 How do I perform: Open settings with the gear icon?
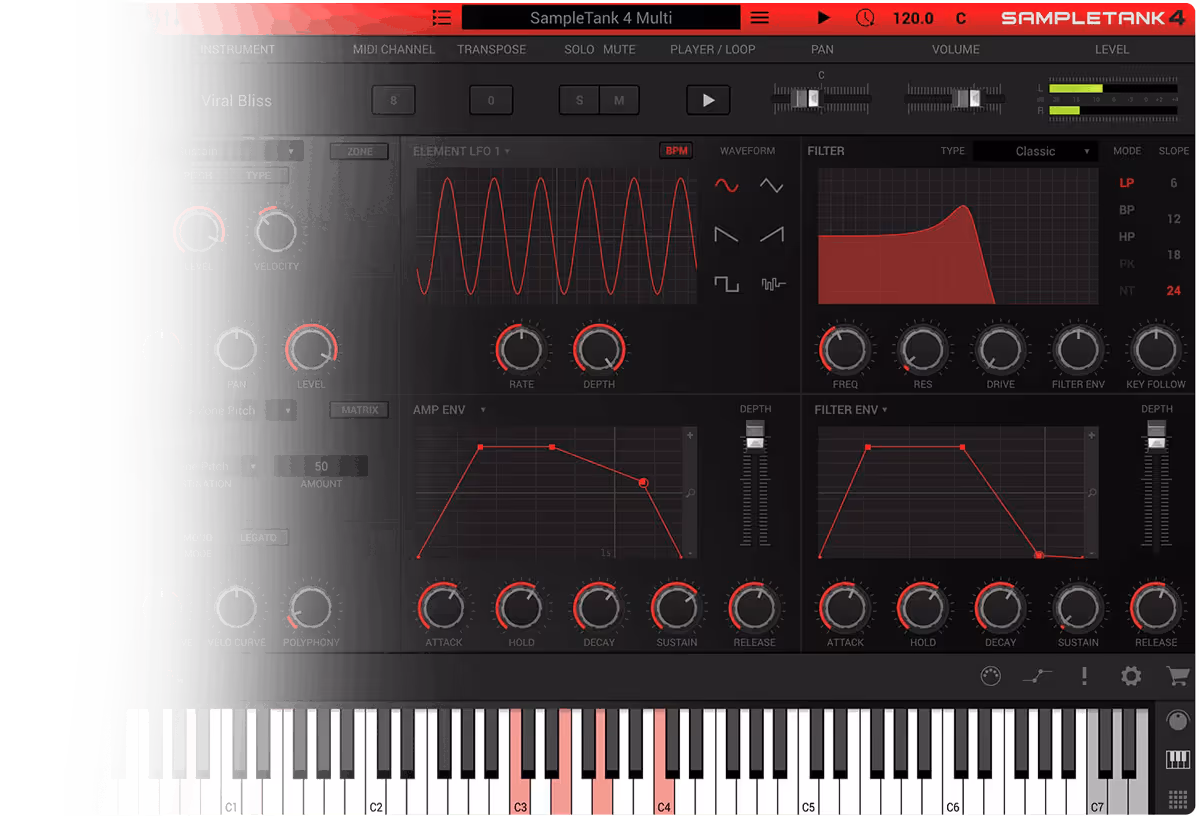tap(1131, 677)
